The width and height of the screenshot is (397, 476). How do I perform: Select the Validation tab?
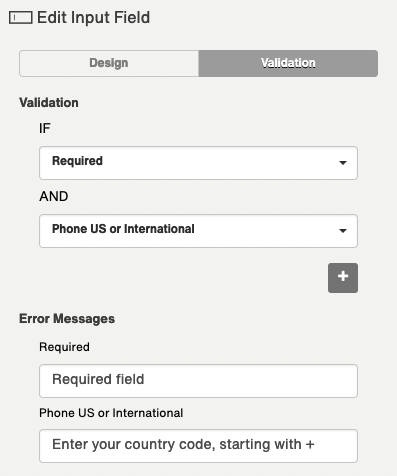click(x=288, y=63)
